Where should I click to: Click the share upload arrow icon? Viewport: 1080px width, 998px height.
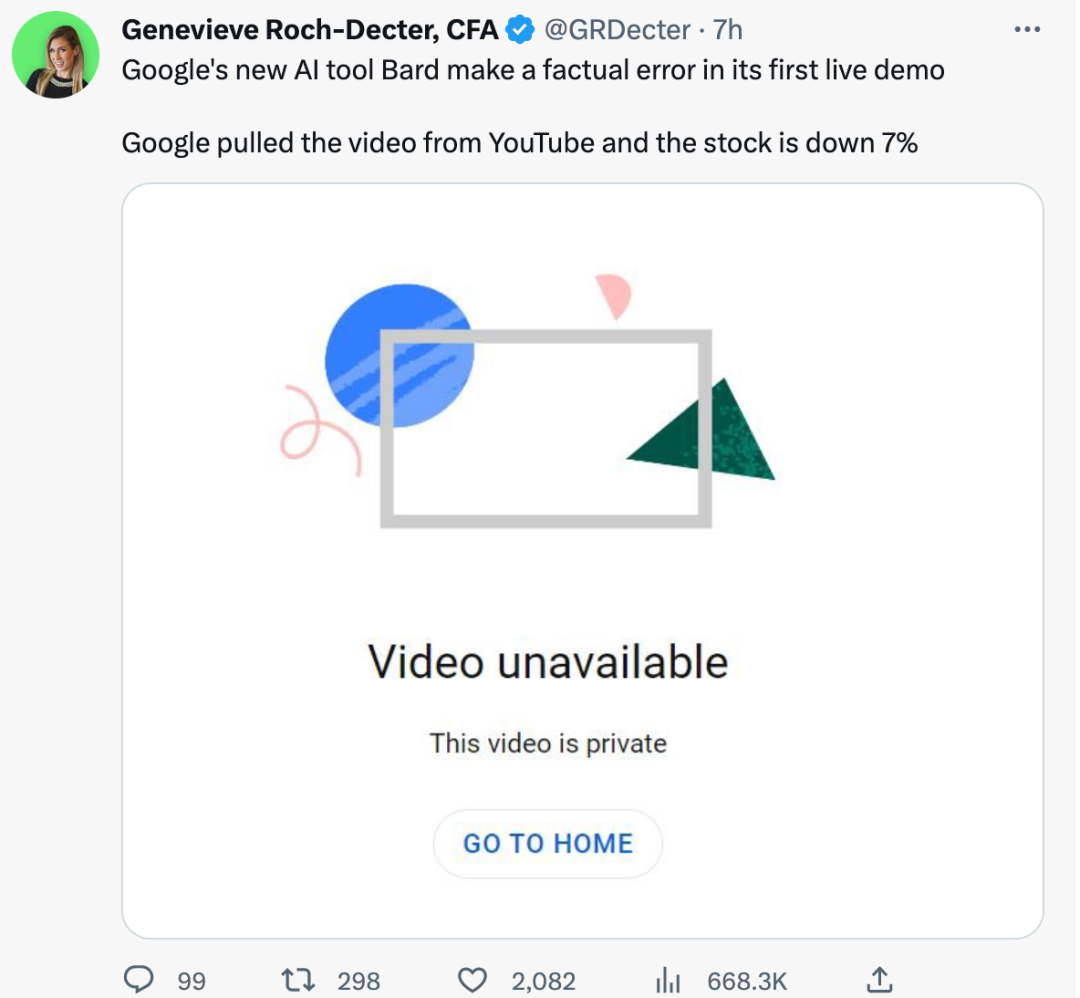[x=880, y=980]
